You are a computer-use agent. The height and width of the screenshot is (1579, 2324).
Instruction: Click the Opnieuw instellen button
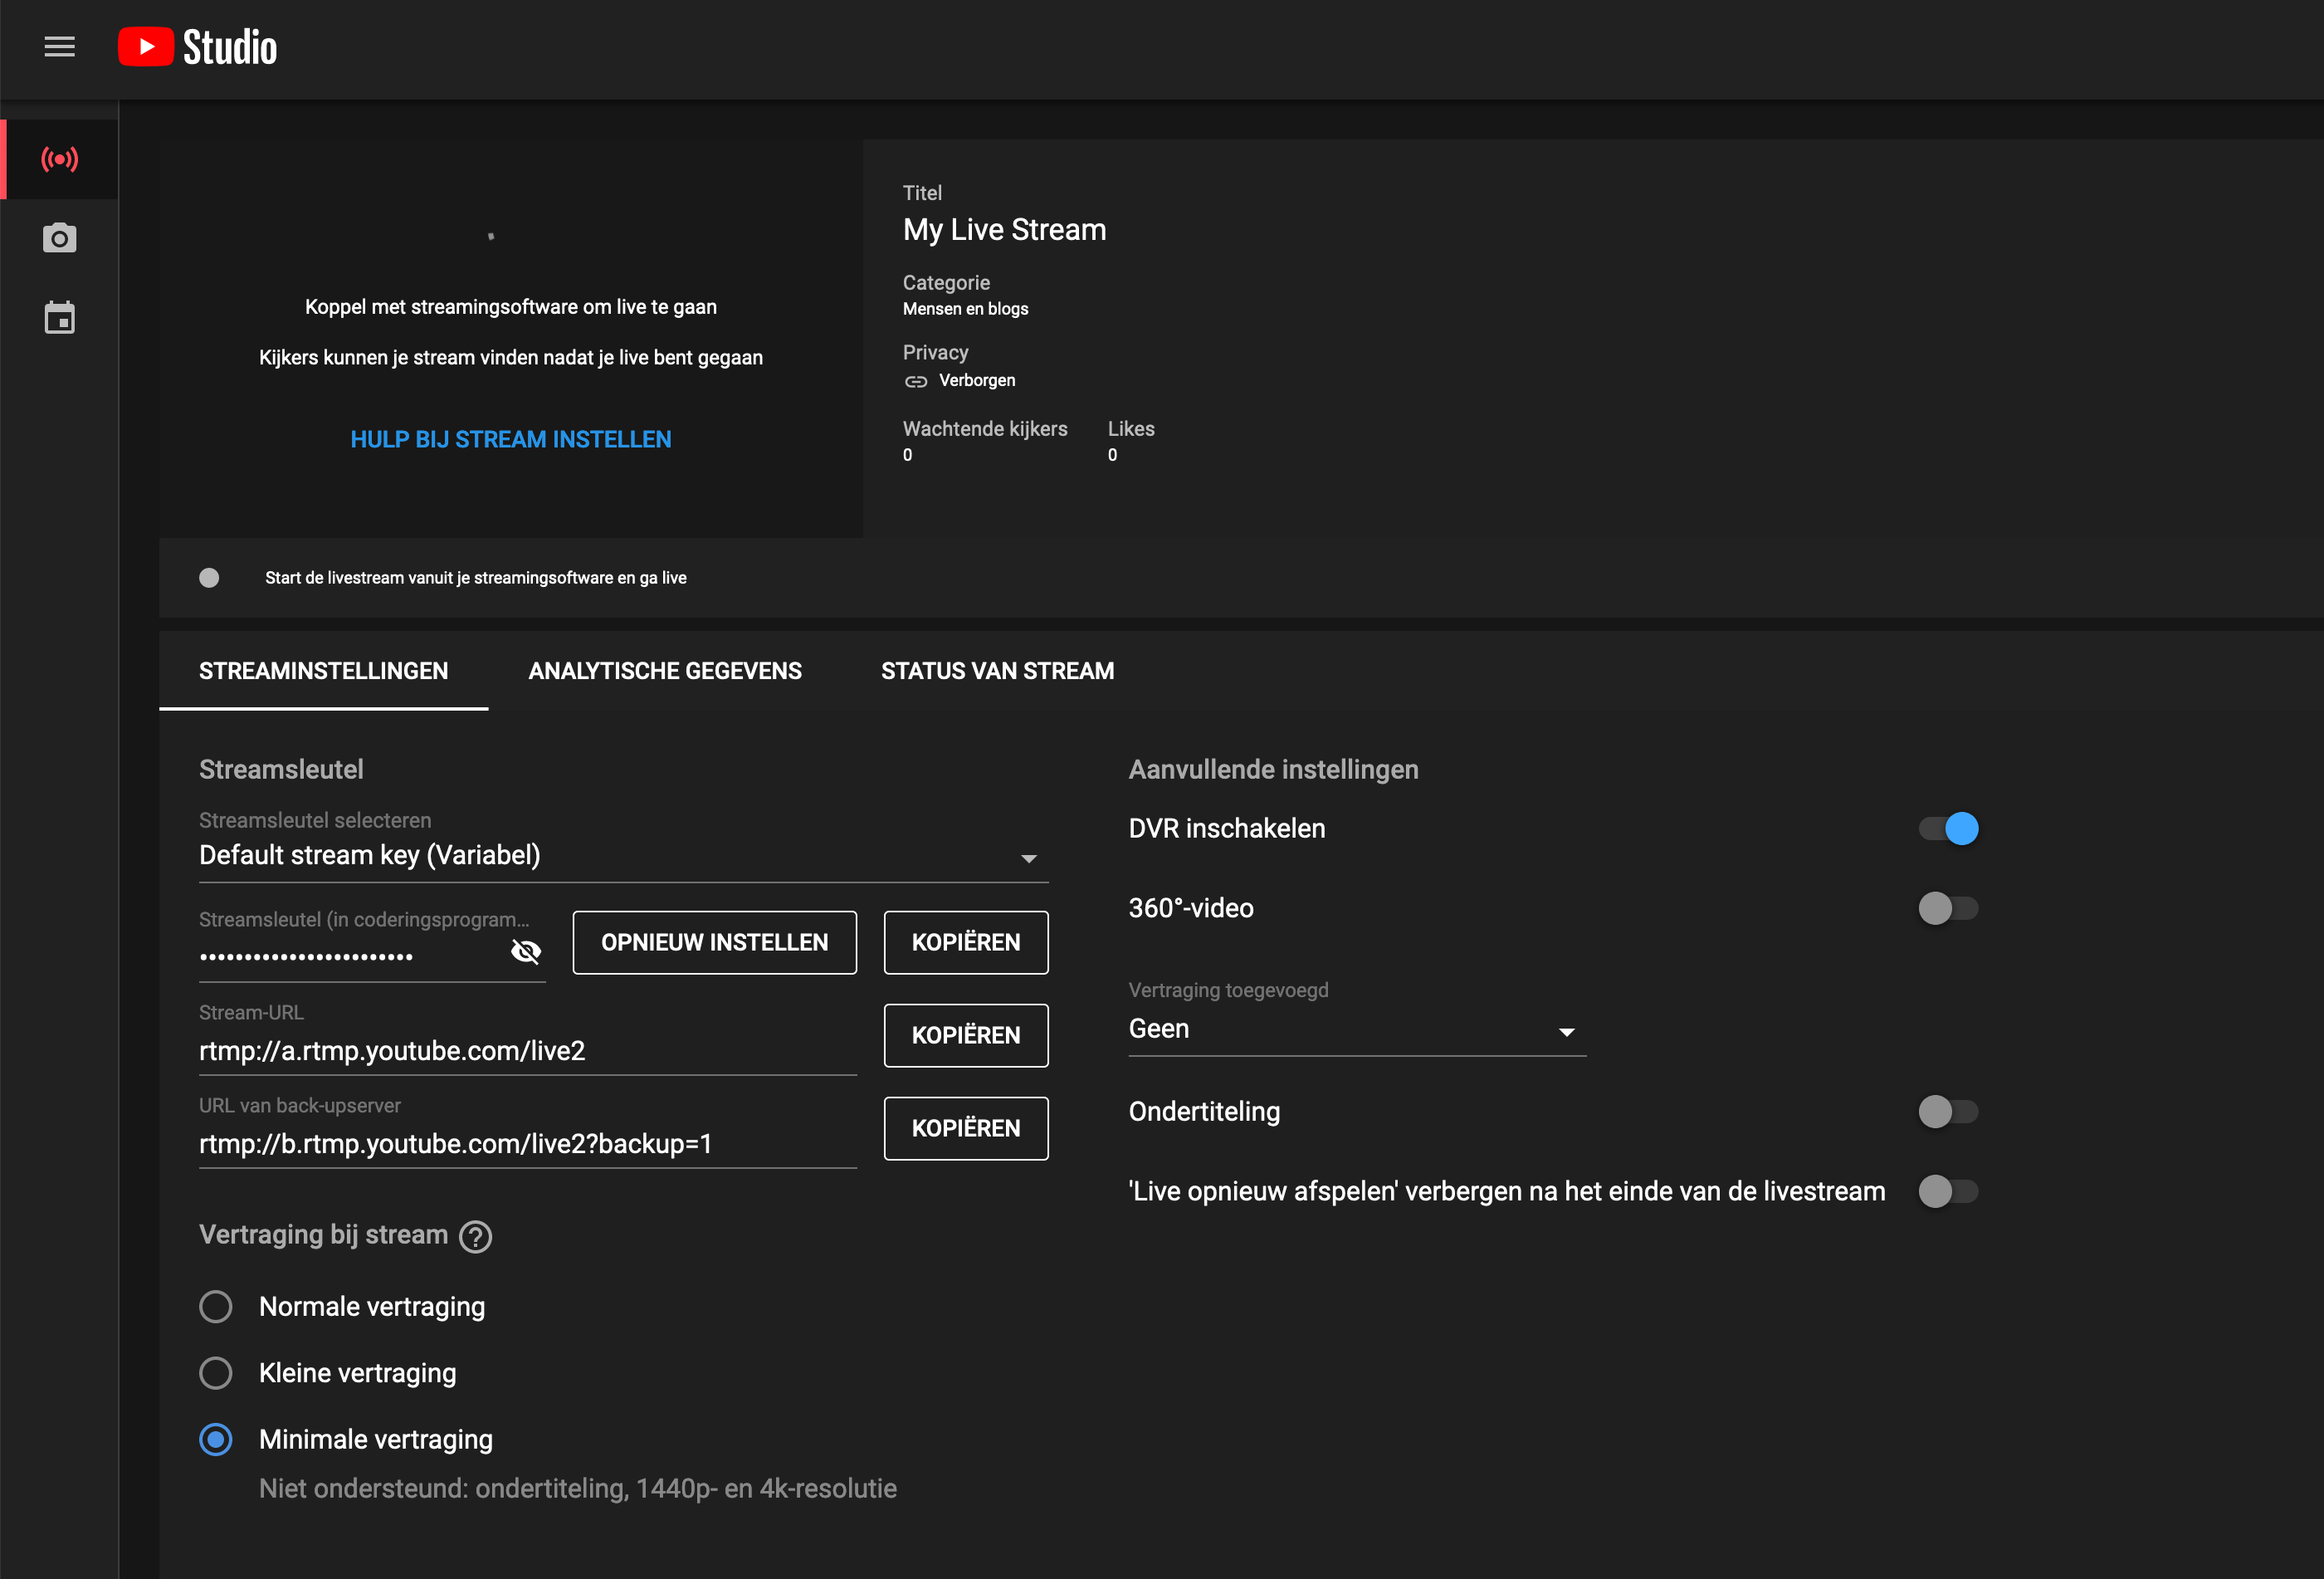point(714,942)
